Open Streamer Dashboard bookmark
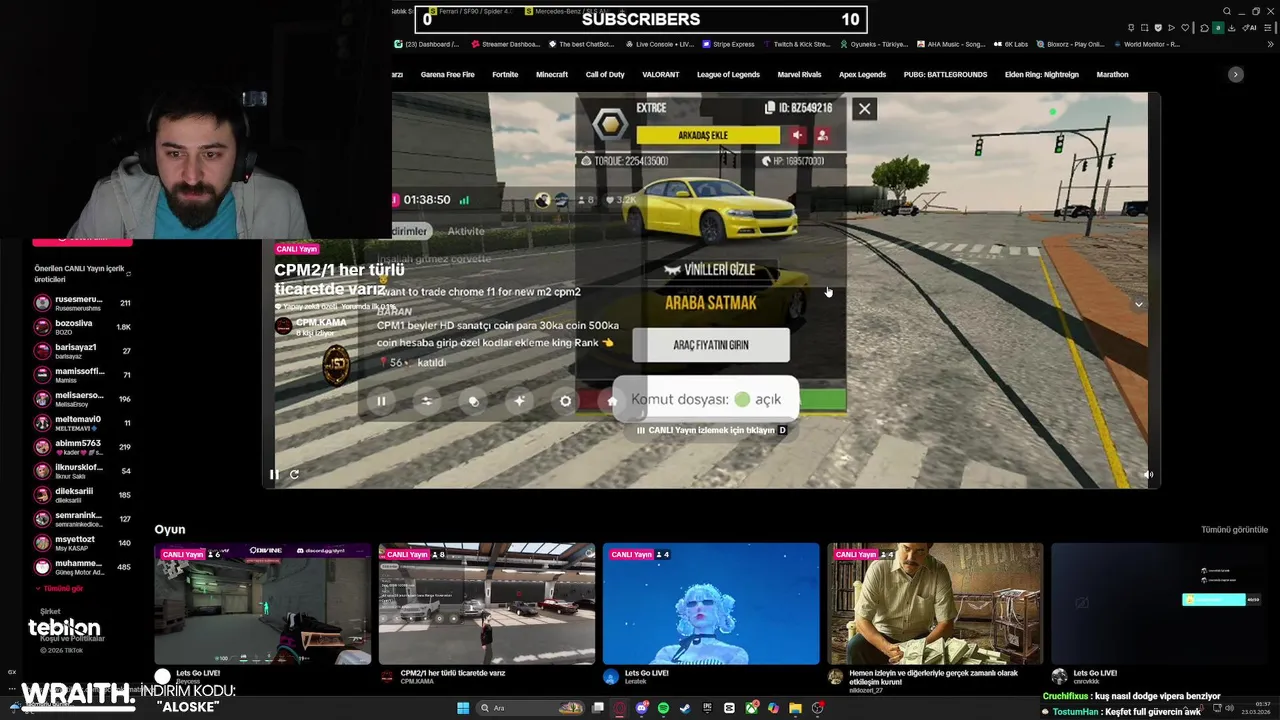The width and height of the screenshot is (1280, 720). click(x=506, y=44)
